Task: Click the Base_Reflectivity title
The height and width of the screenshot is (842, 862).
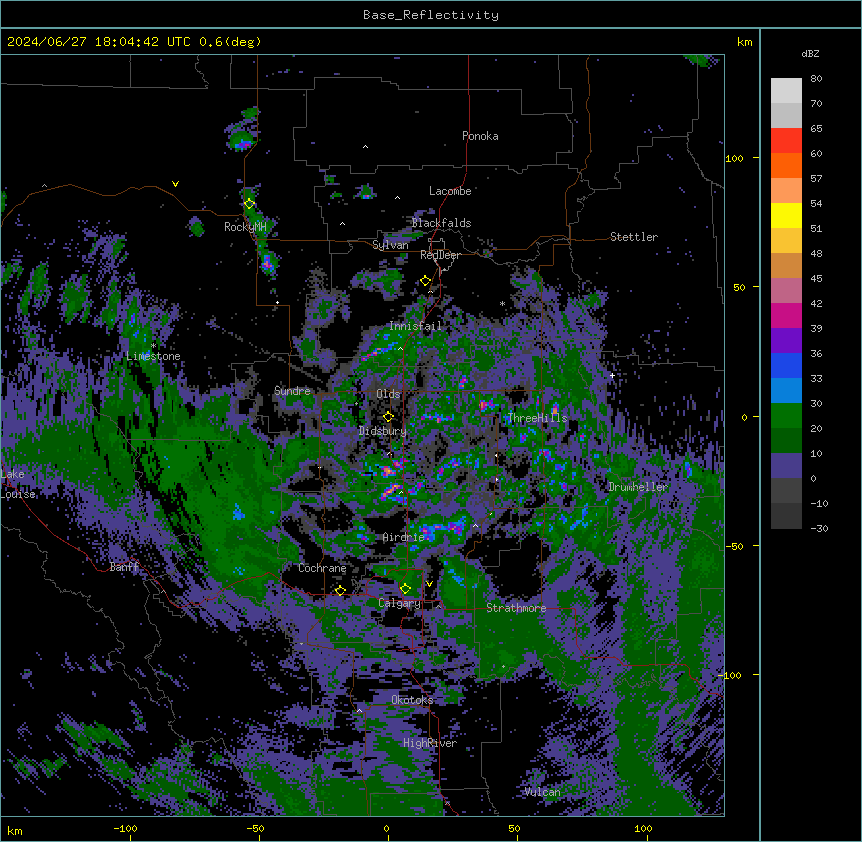Action: pyautogui.click(x=431, y=15)
